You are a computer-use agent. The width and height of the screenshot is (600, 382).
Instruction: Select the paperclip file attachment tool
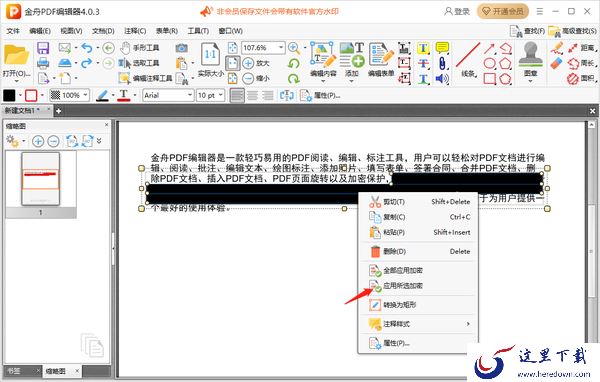(442, 64)
